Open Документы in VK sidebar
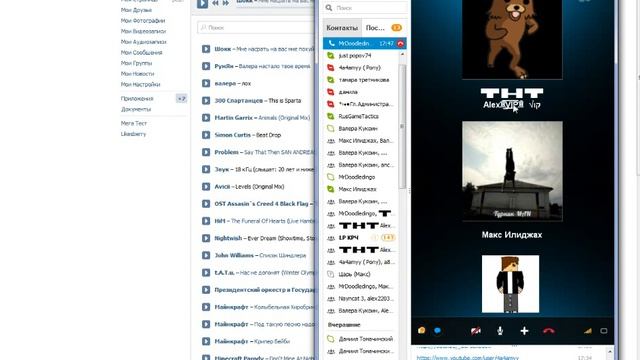 click(x=136, y=109)
